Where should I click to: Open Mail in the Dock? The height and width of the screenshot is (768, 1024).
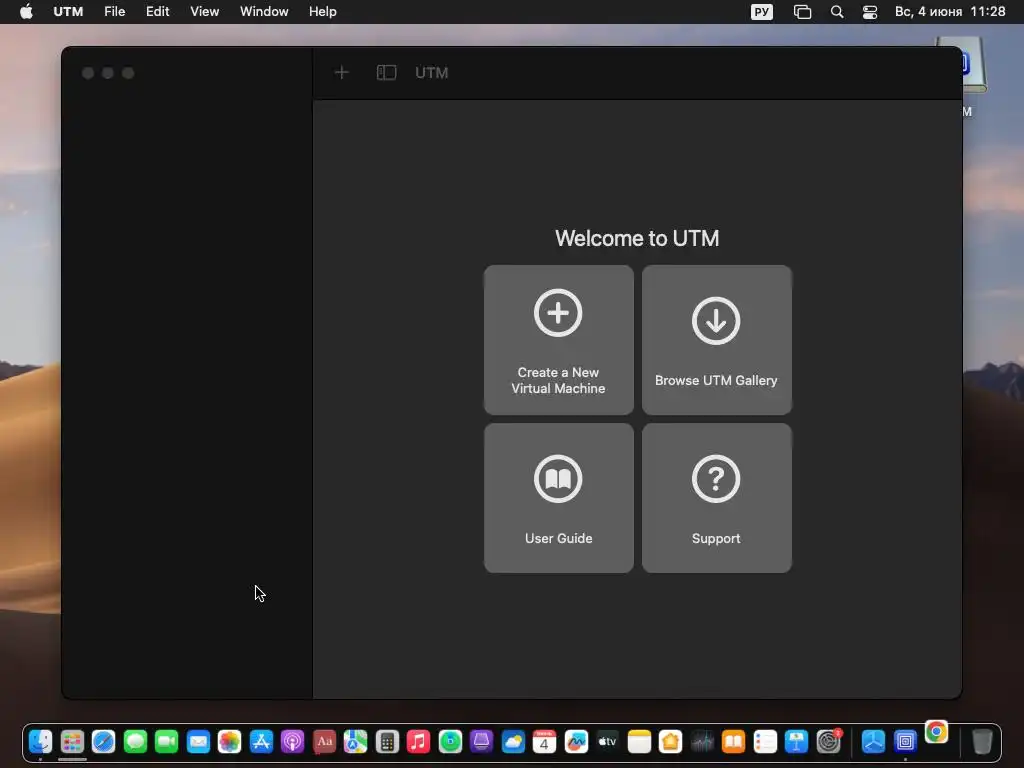pos(198,742)
